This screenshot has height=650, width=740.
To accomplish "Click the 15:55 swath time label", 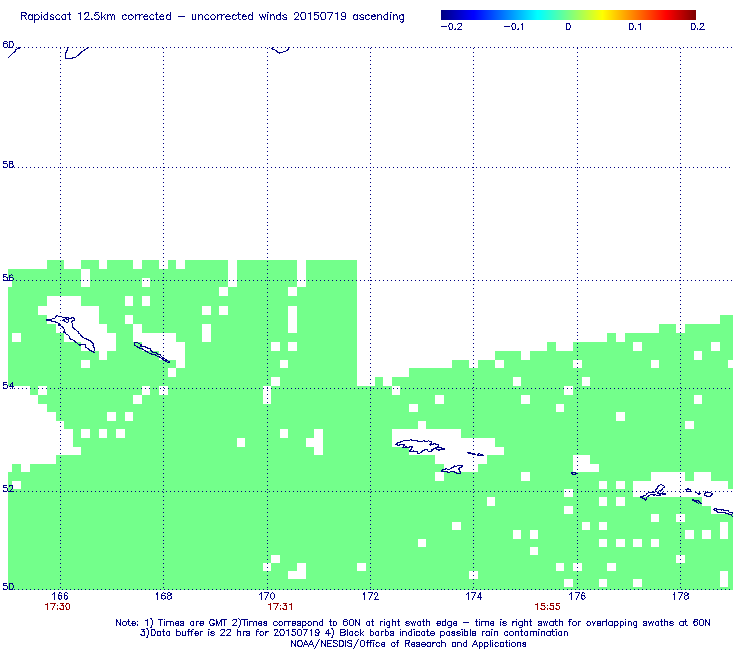I will pyautogui.click(x=547, y=607).
